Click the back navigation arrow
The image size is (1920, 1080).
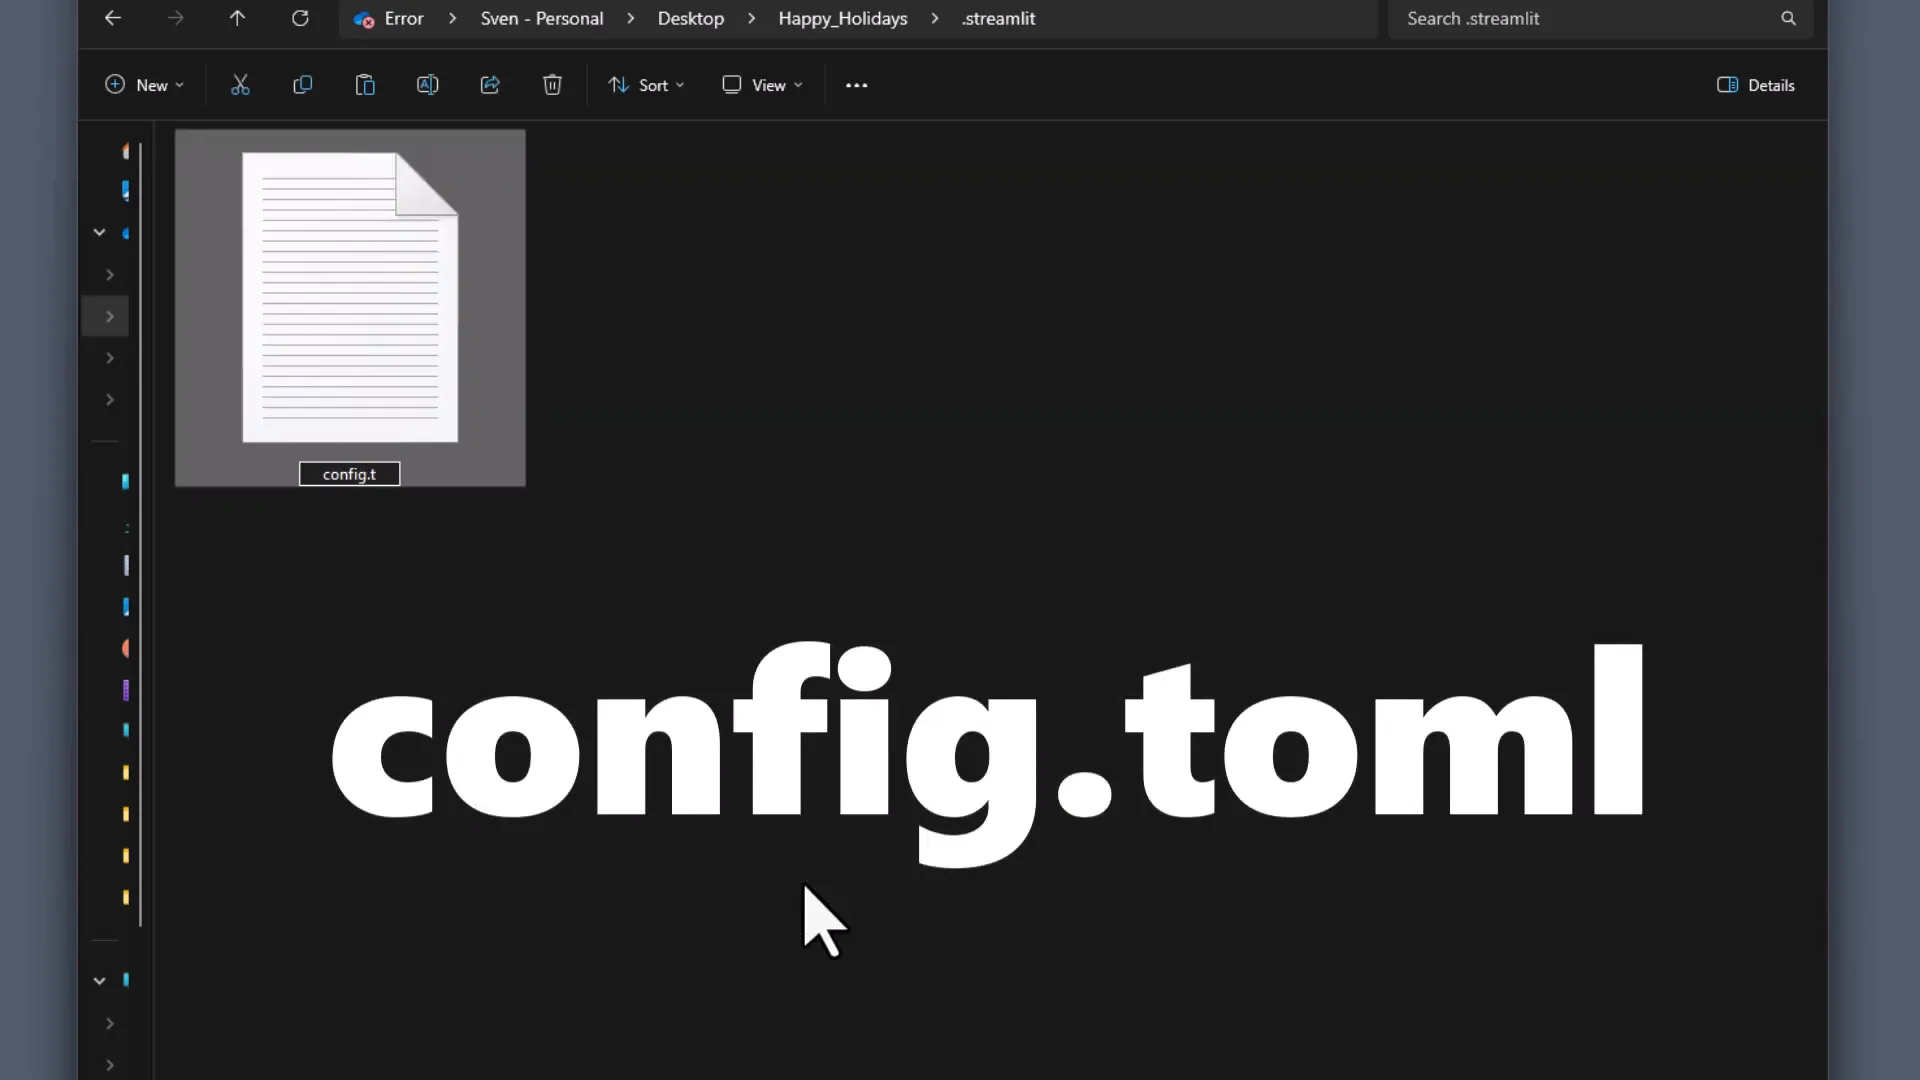112,18
